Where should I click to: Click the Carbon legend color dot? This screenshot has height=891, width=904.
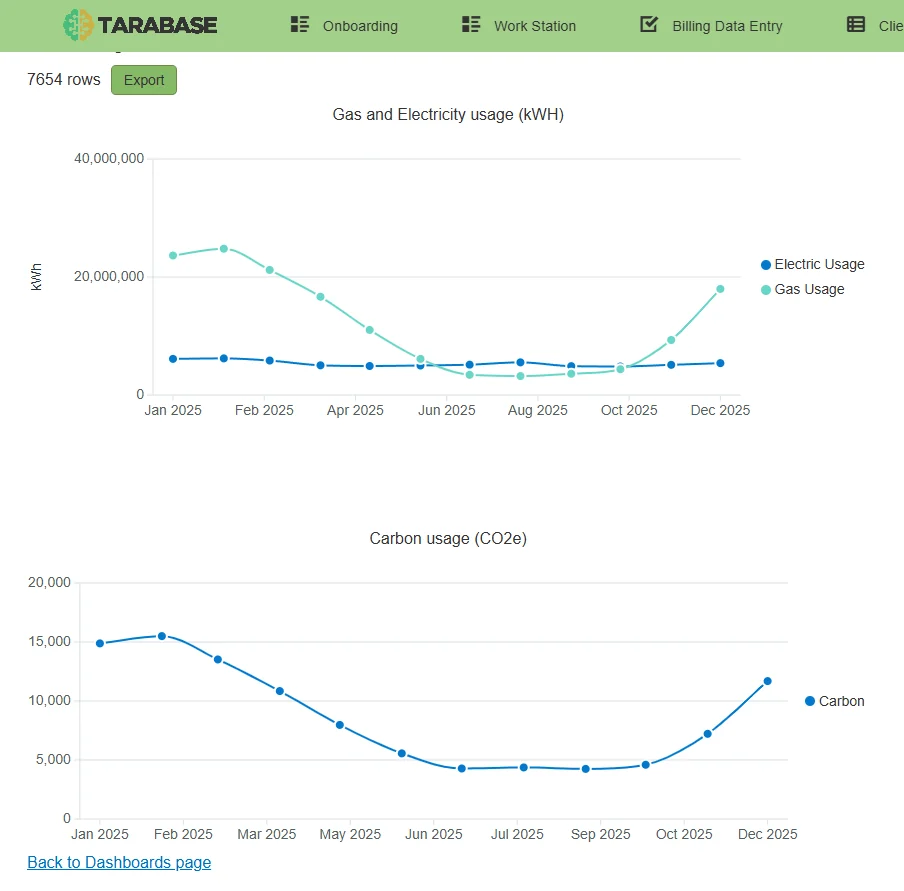pos(809,701)
